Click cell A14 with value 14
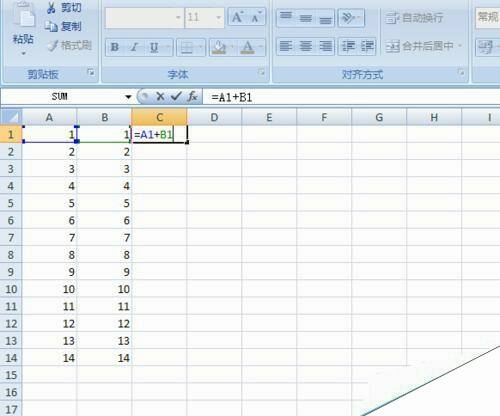This screenshot has width=500, height=416. tap(49, 358)
